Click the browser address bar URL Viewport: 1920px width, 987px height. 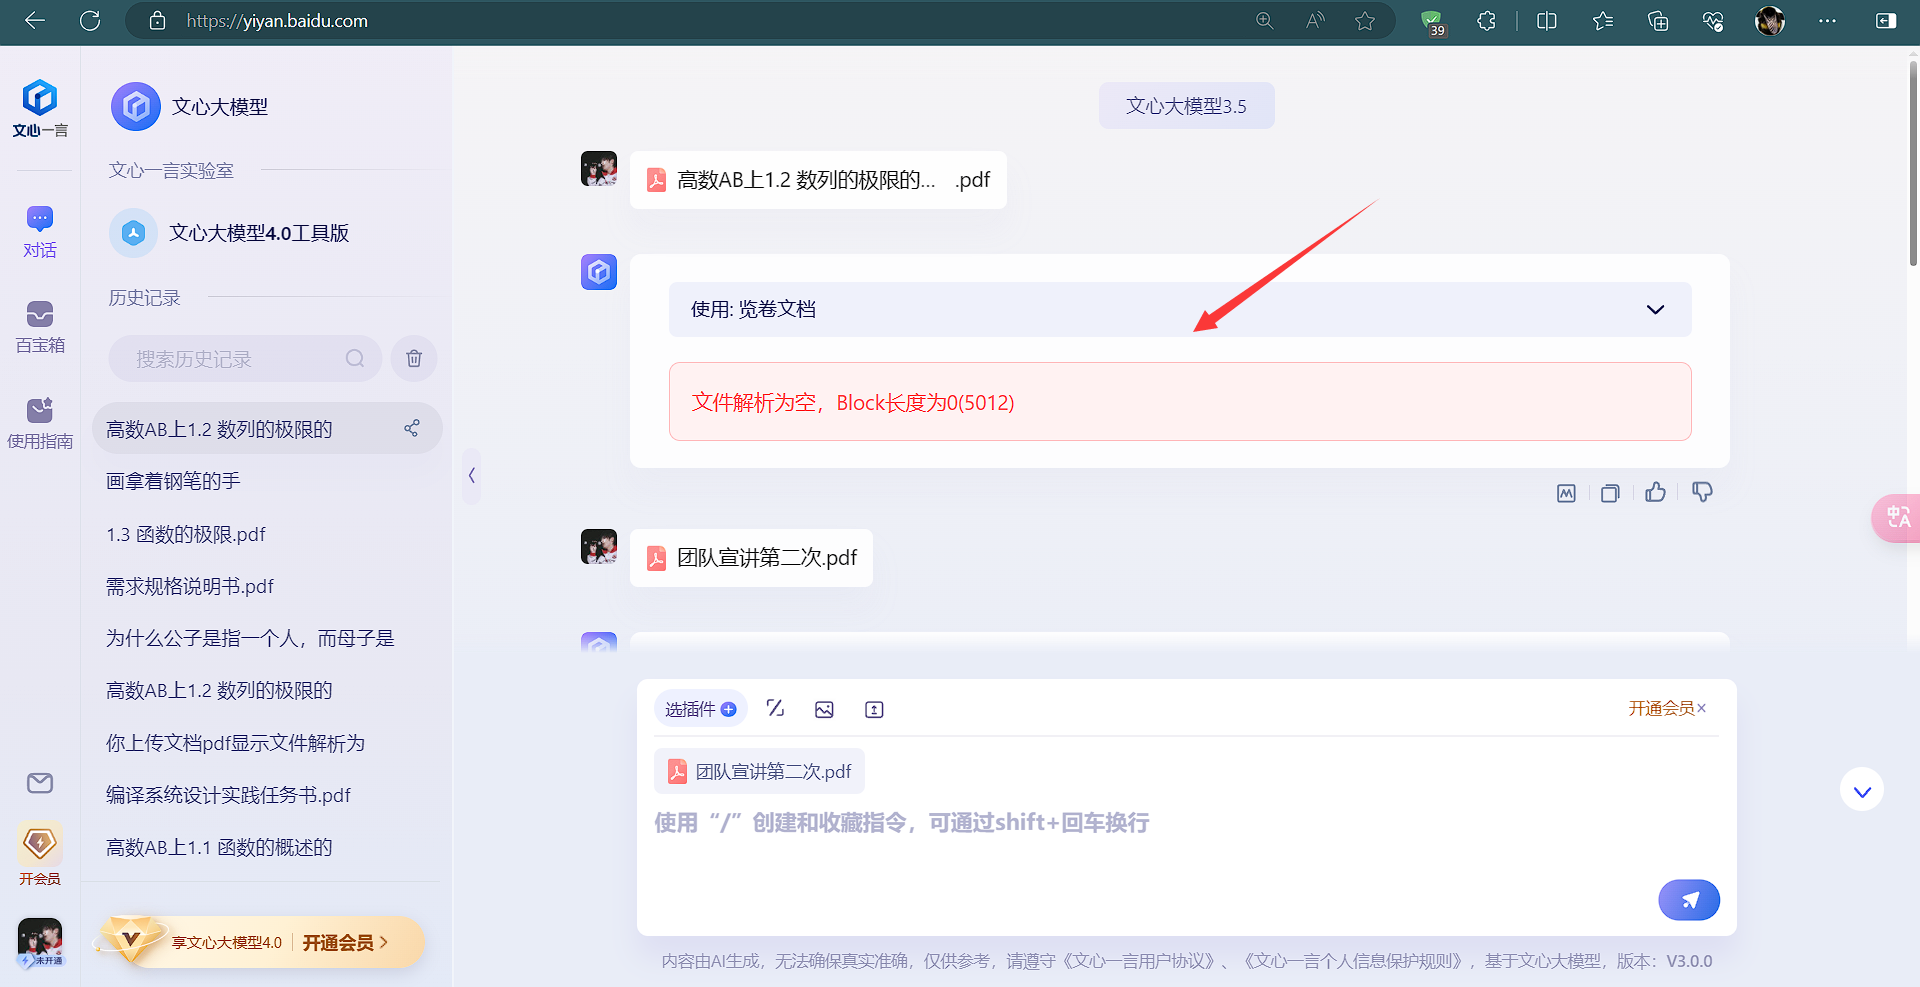tap(277, 21)
